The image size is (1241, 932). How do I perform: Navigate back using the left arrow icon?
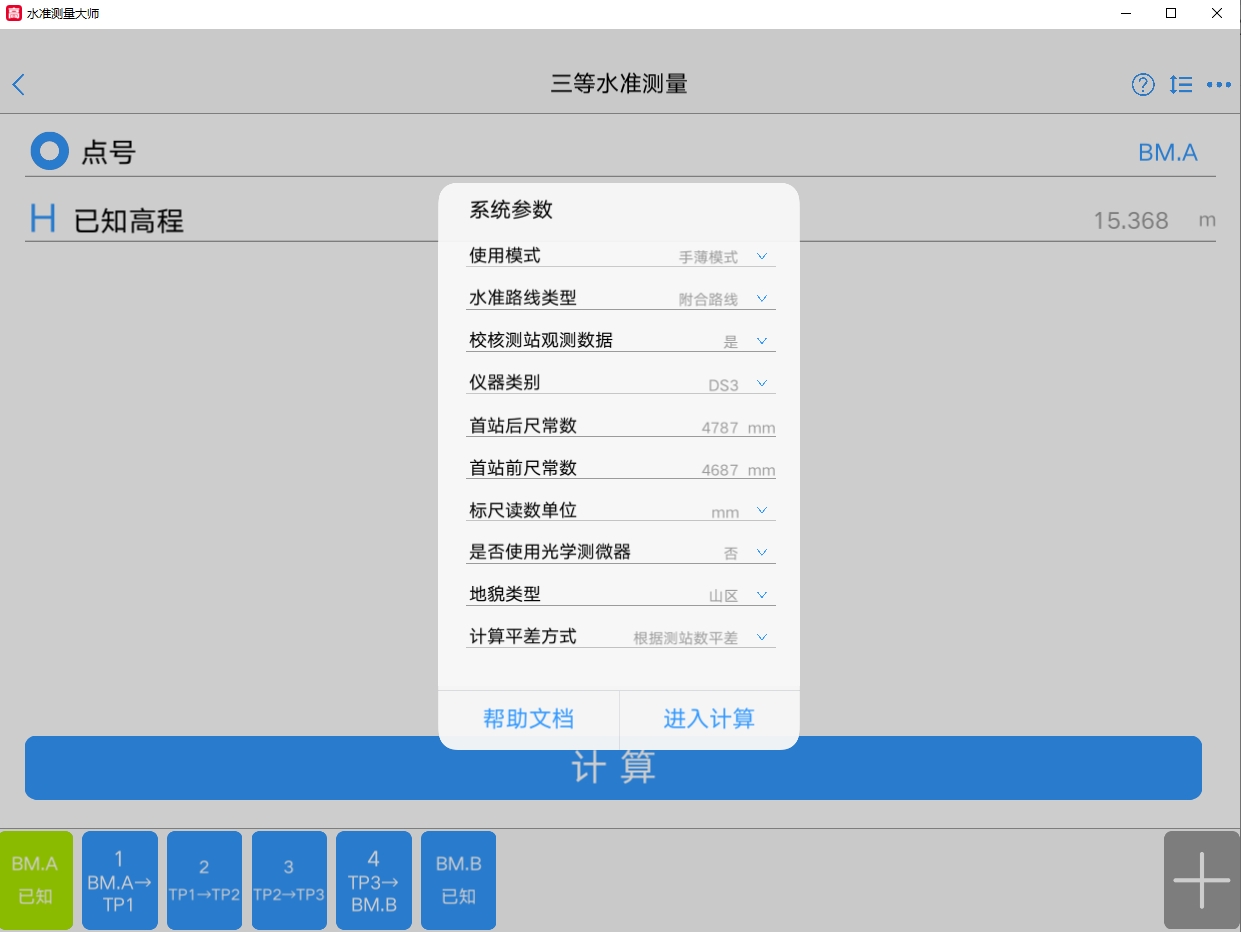[x=18, y=84]
